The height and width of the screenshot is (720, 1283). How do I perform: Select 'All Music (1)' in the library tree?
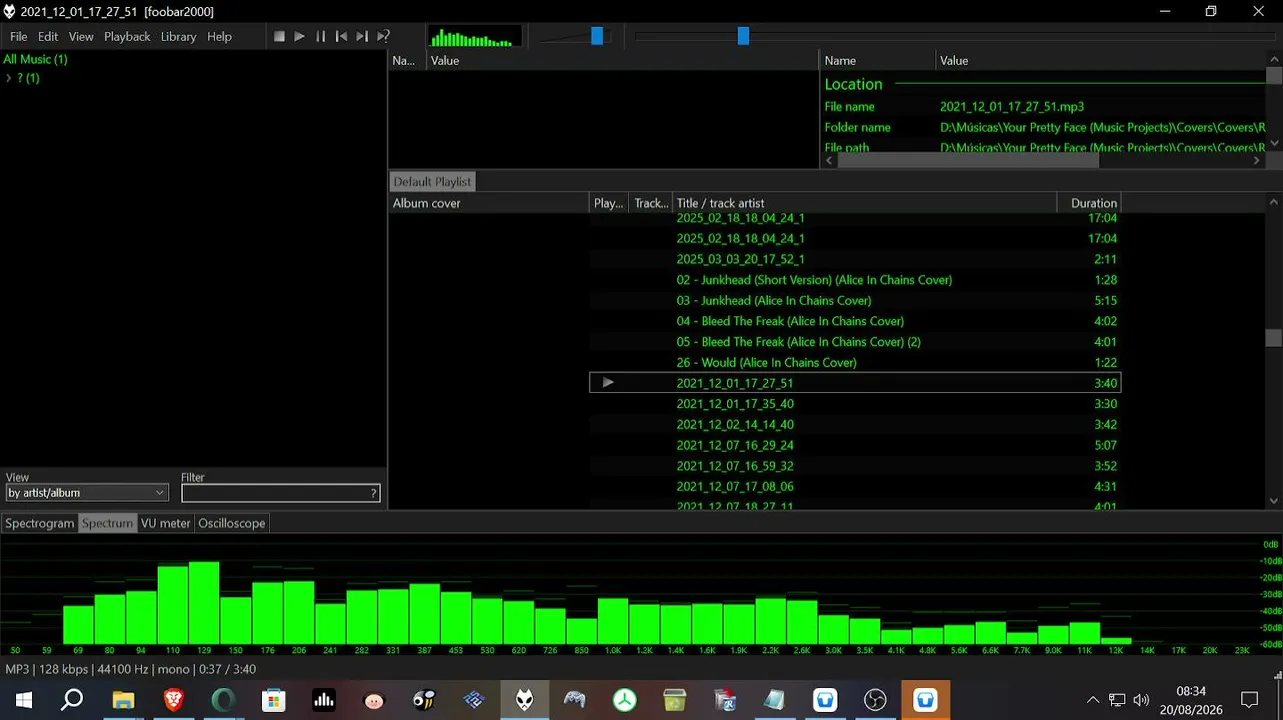point(35,59)
